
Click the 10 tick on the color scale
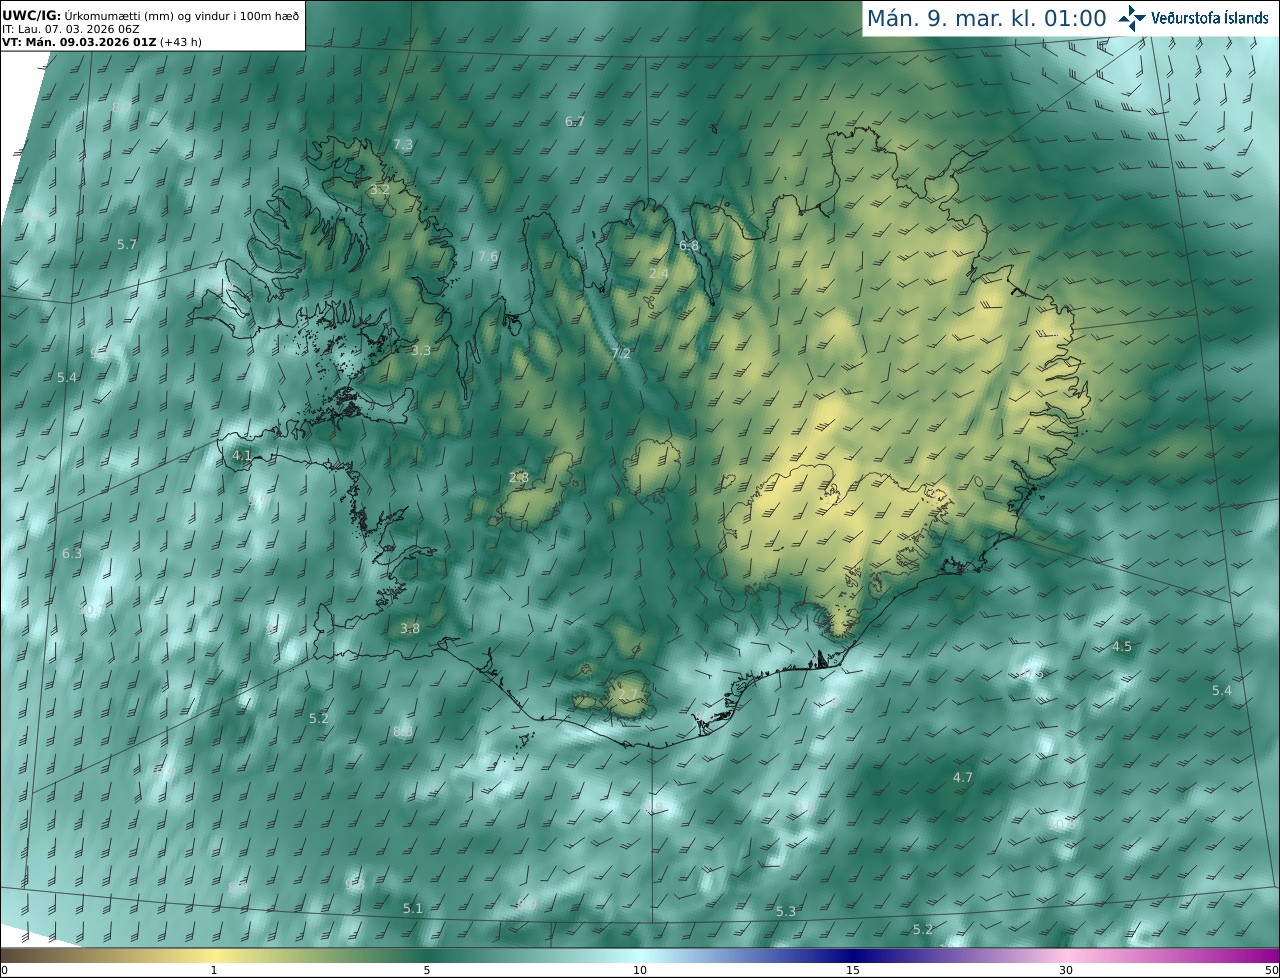(640, 970)
